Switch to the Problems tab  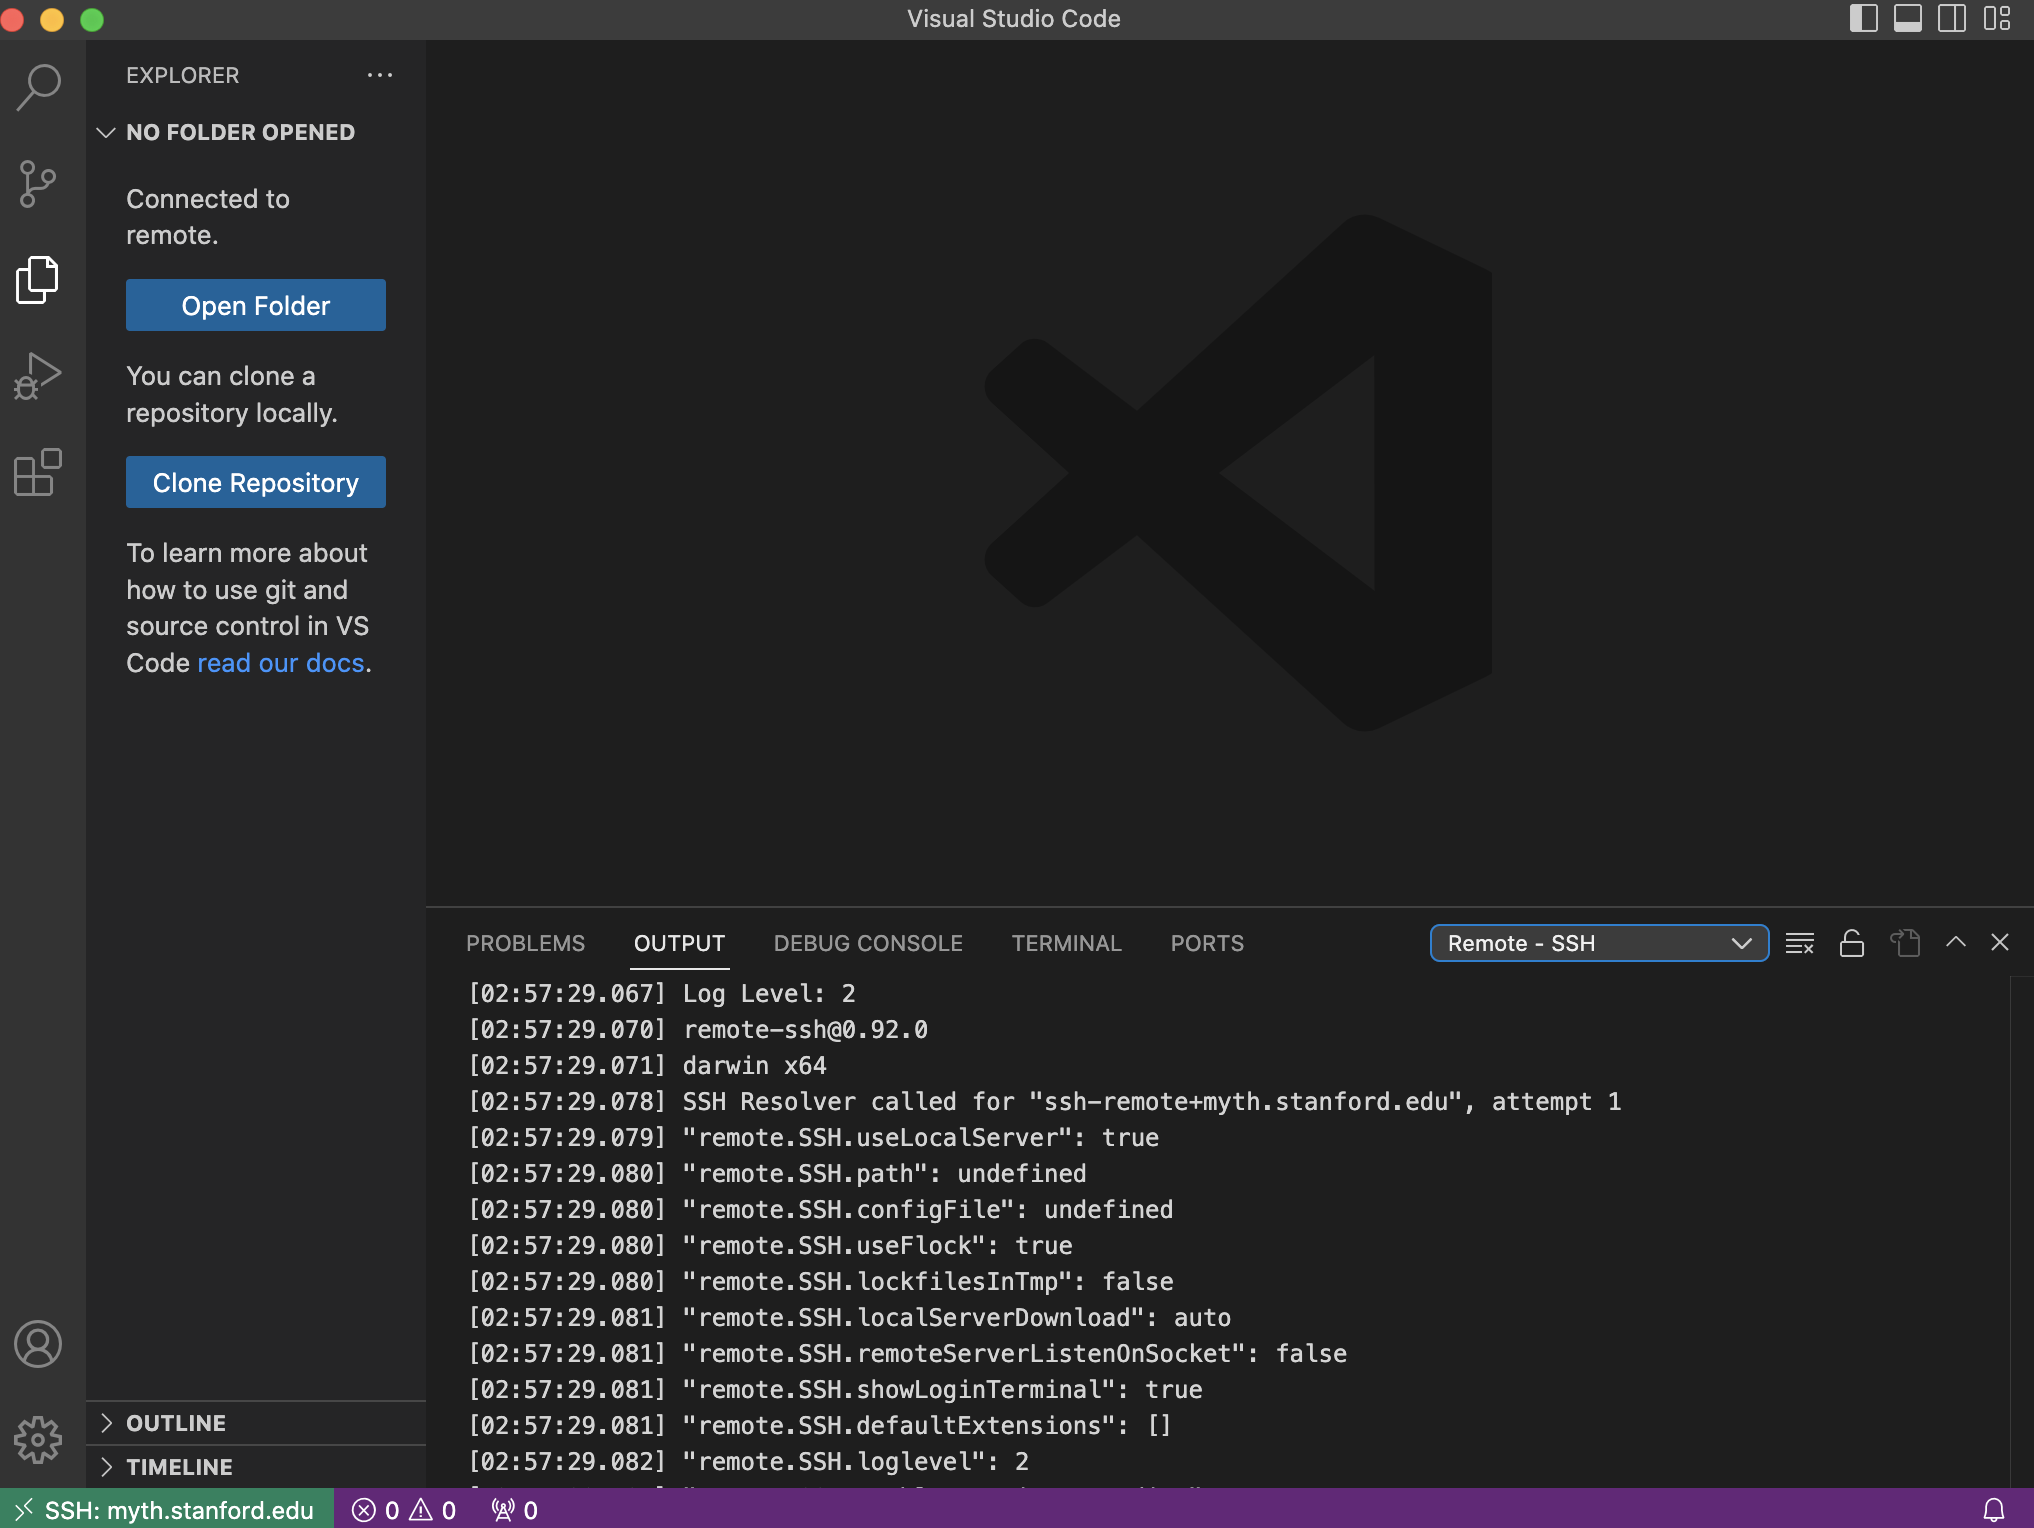[525, 943]
